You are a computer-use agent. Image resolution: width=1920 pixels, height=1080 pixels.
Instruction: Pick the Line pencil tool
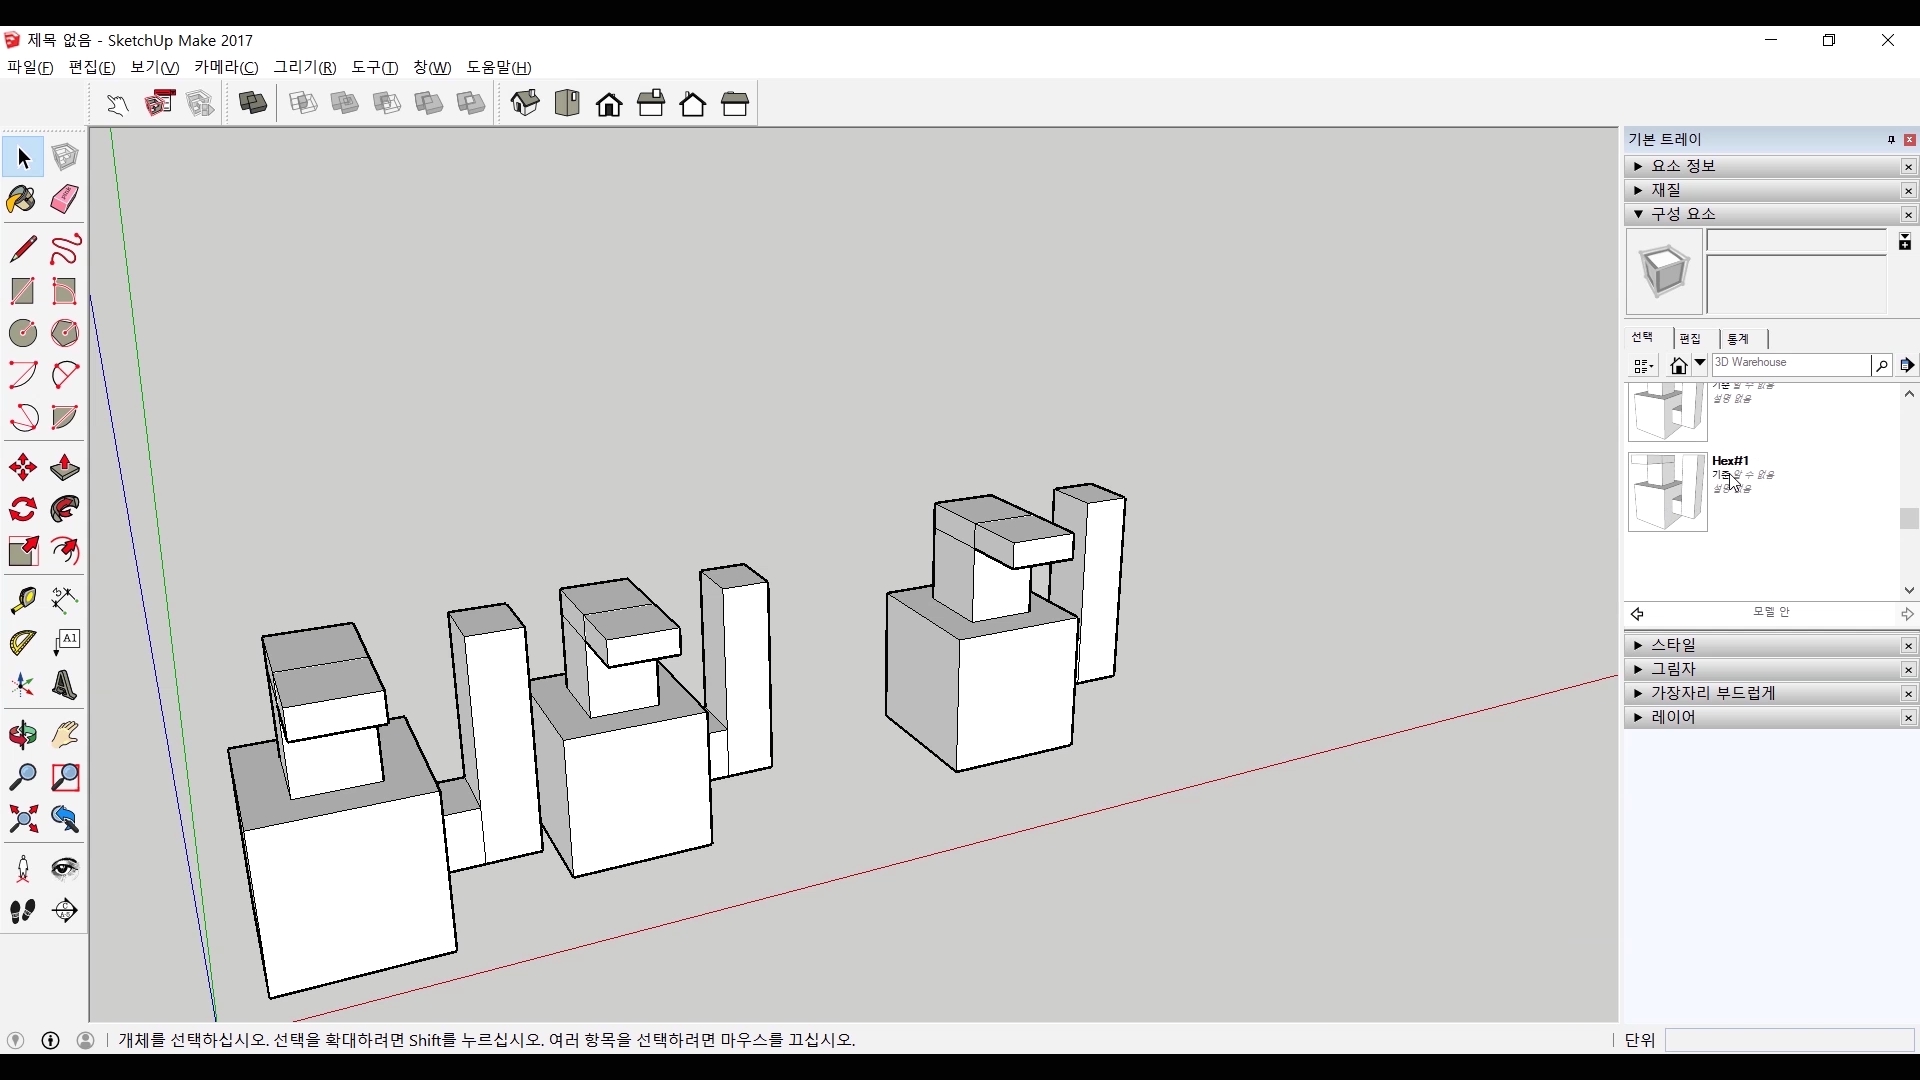point(22,249)
